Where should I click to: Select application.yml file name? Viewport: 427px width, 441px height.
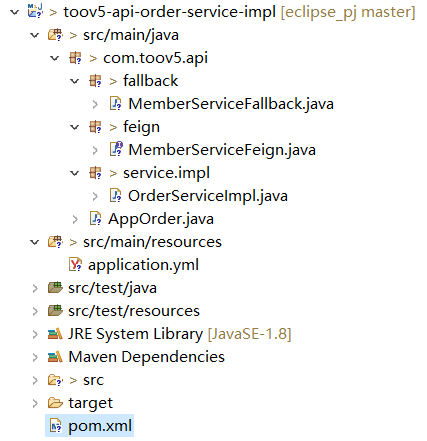point(143,265)
